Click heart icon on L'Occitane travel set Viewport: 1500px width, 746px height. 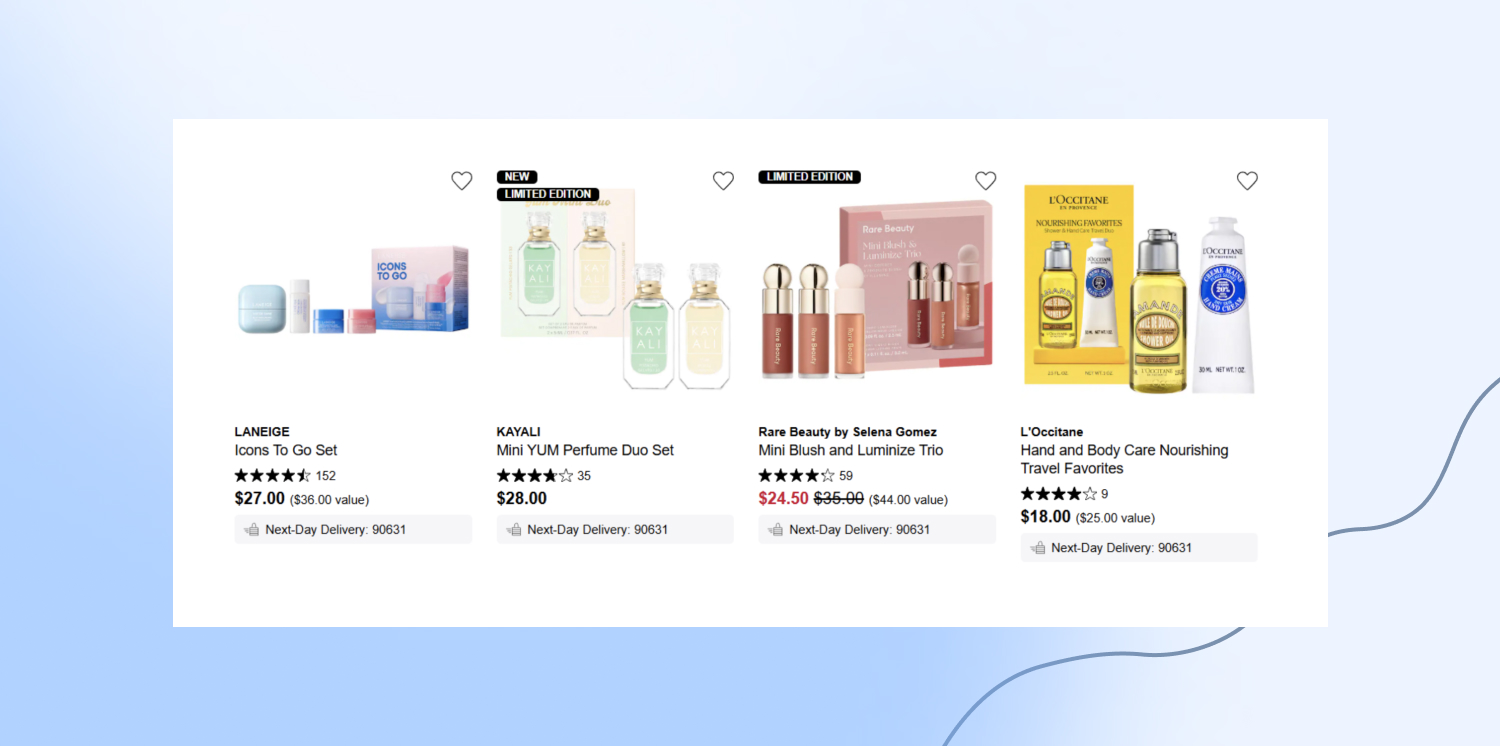(1247, 180)
